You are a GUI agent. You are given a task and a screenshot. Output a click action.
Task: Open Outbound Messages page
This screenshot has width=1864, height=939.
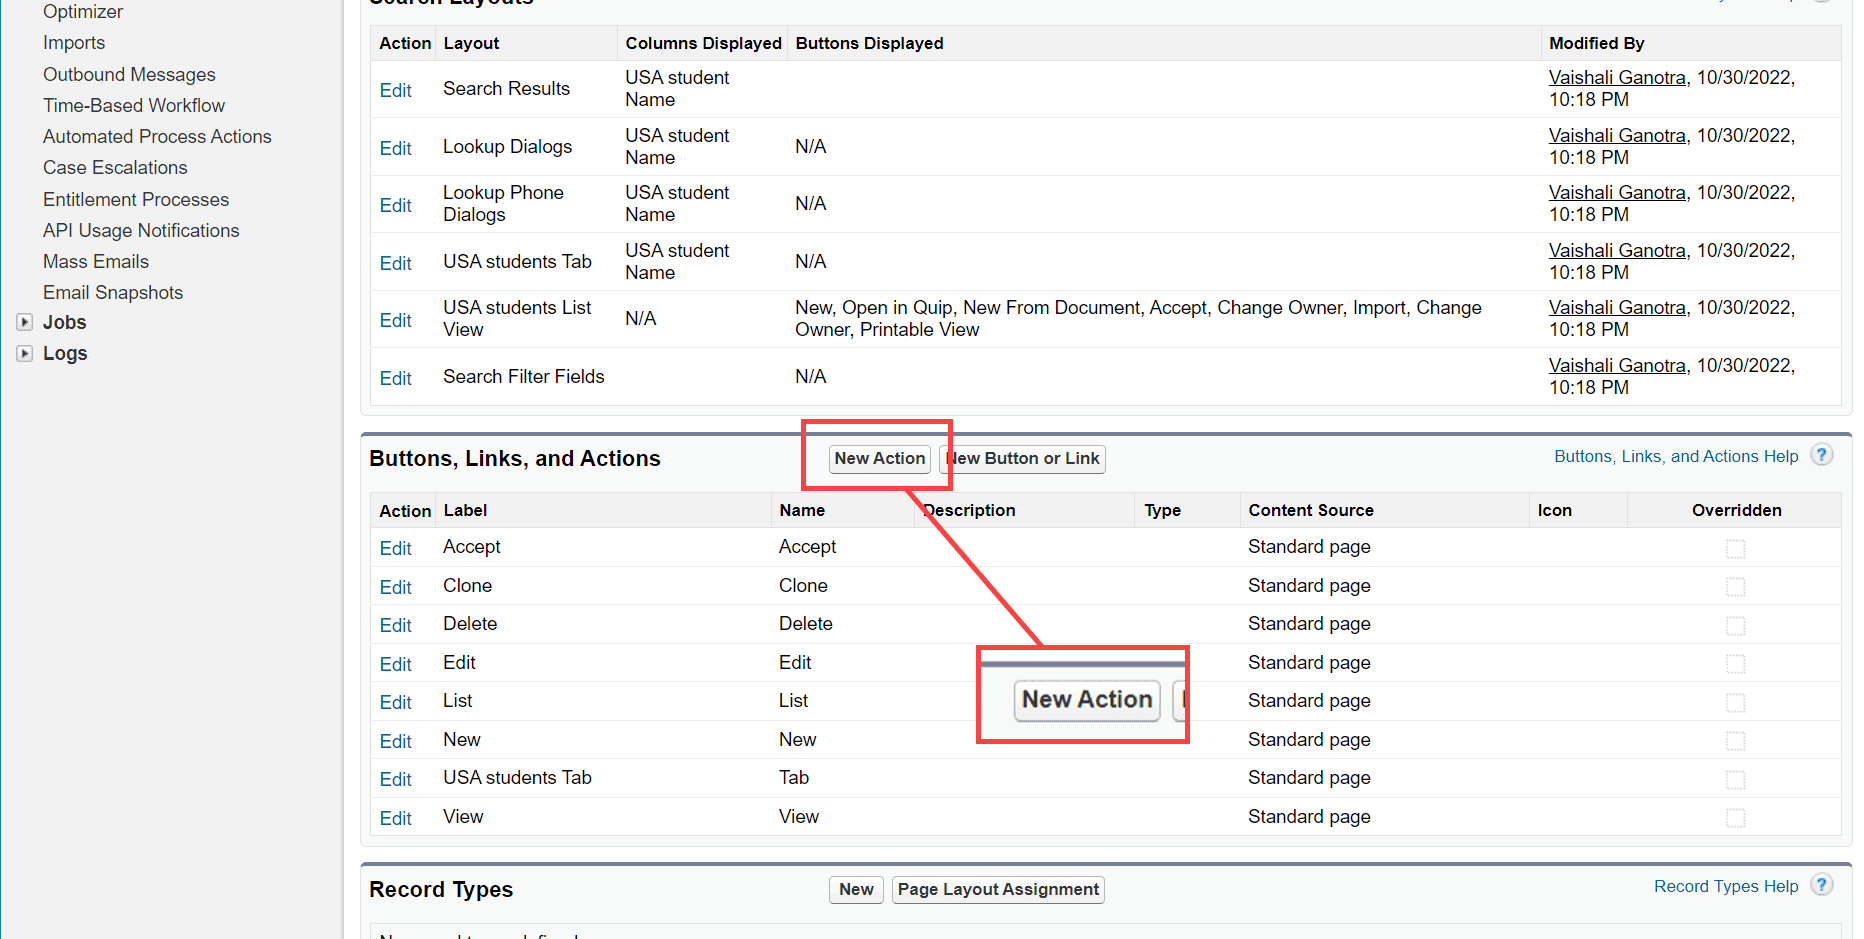tap(129, 74)
